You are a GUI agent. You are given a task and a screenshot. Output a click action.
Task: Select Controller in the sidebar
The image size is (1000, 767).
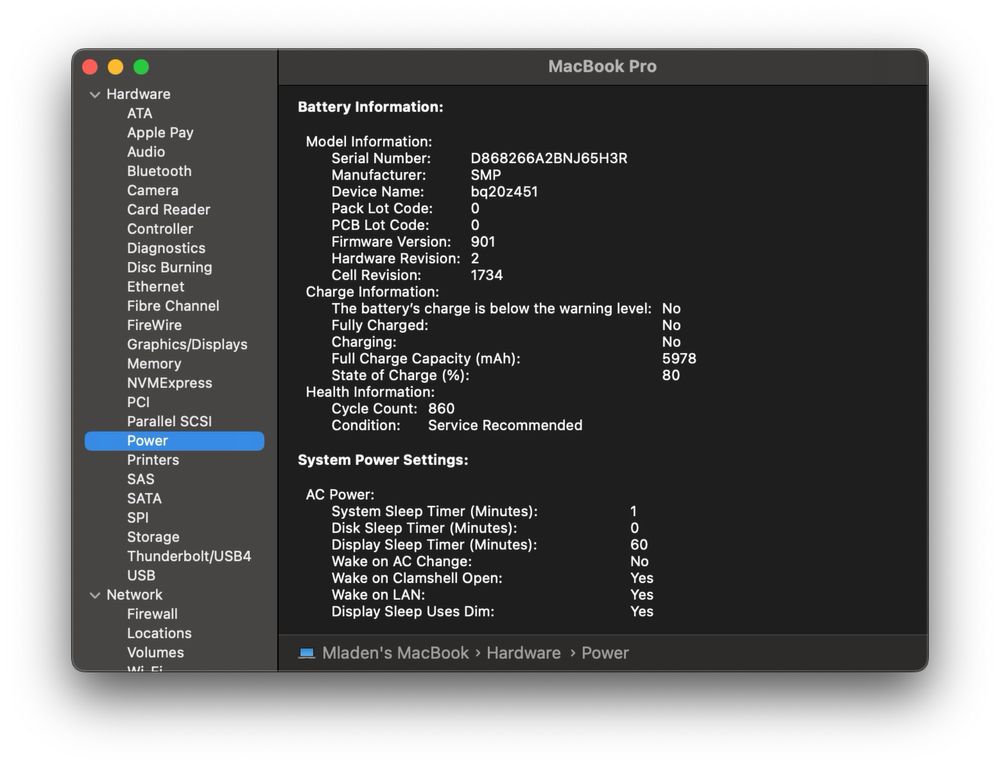coord(160,229)
